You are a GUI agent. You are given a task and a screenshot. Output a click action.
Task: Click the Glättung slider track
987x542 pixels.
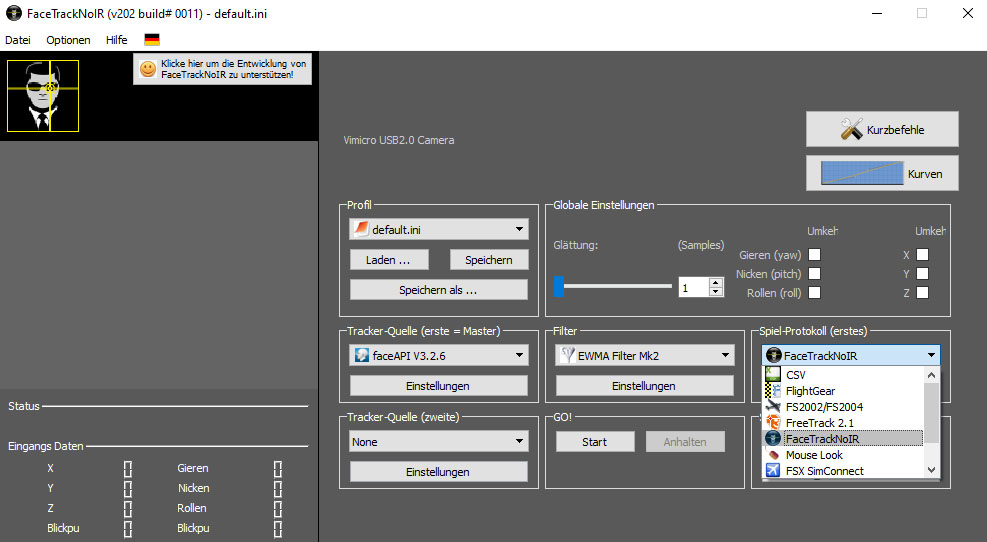613,286
